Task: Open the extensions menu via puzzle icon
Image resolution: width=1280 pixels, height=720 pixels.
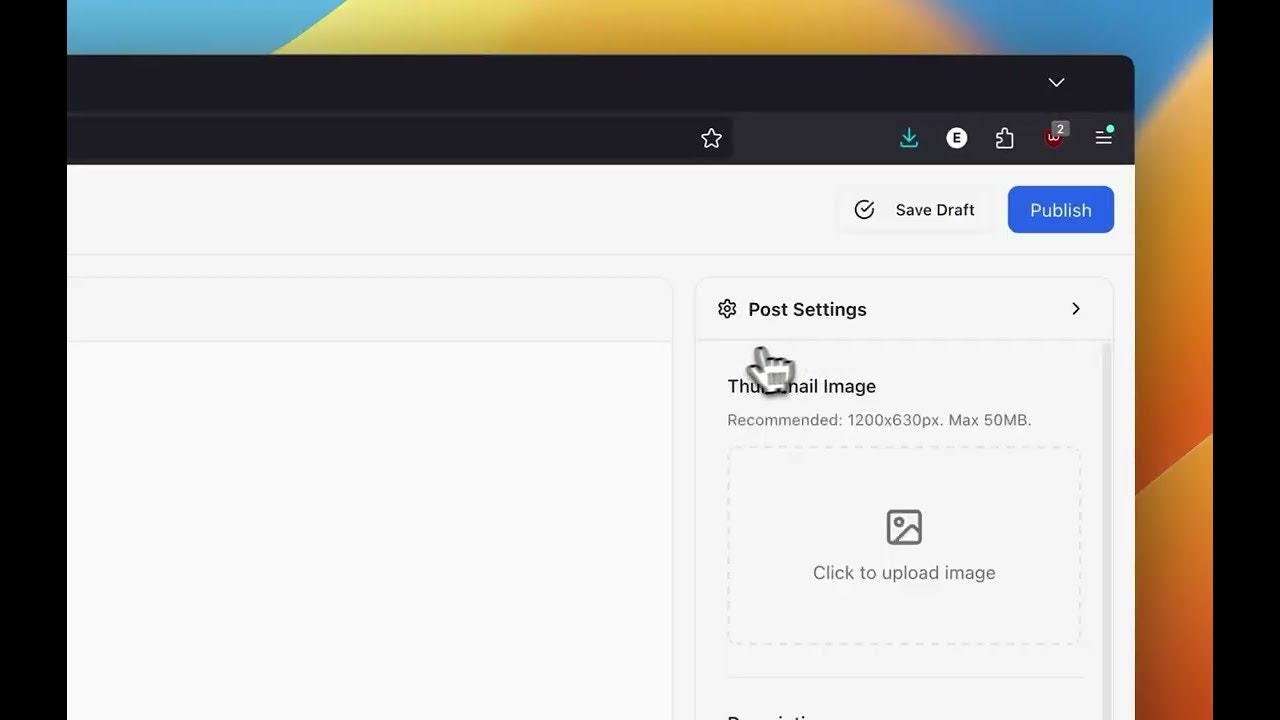Action: click(1004, 137)
